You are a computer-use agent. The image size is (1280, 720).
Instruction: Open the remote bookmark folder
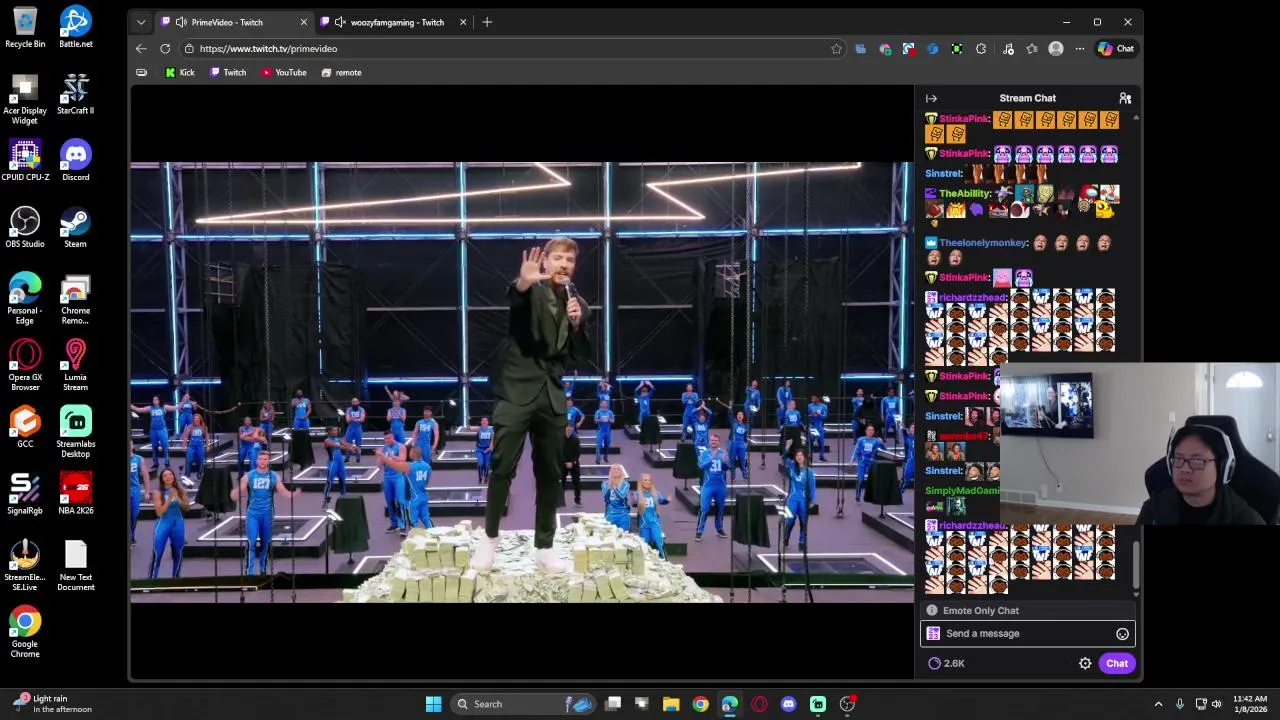(x=341, y=72)
